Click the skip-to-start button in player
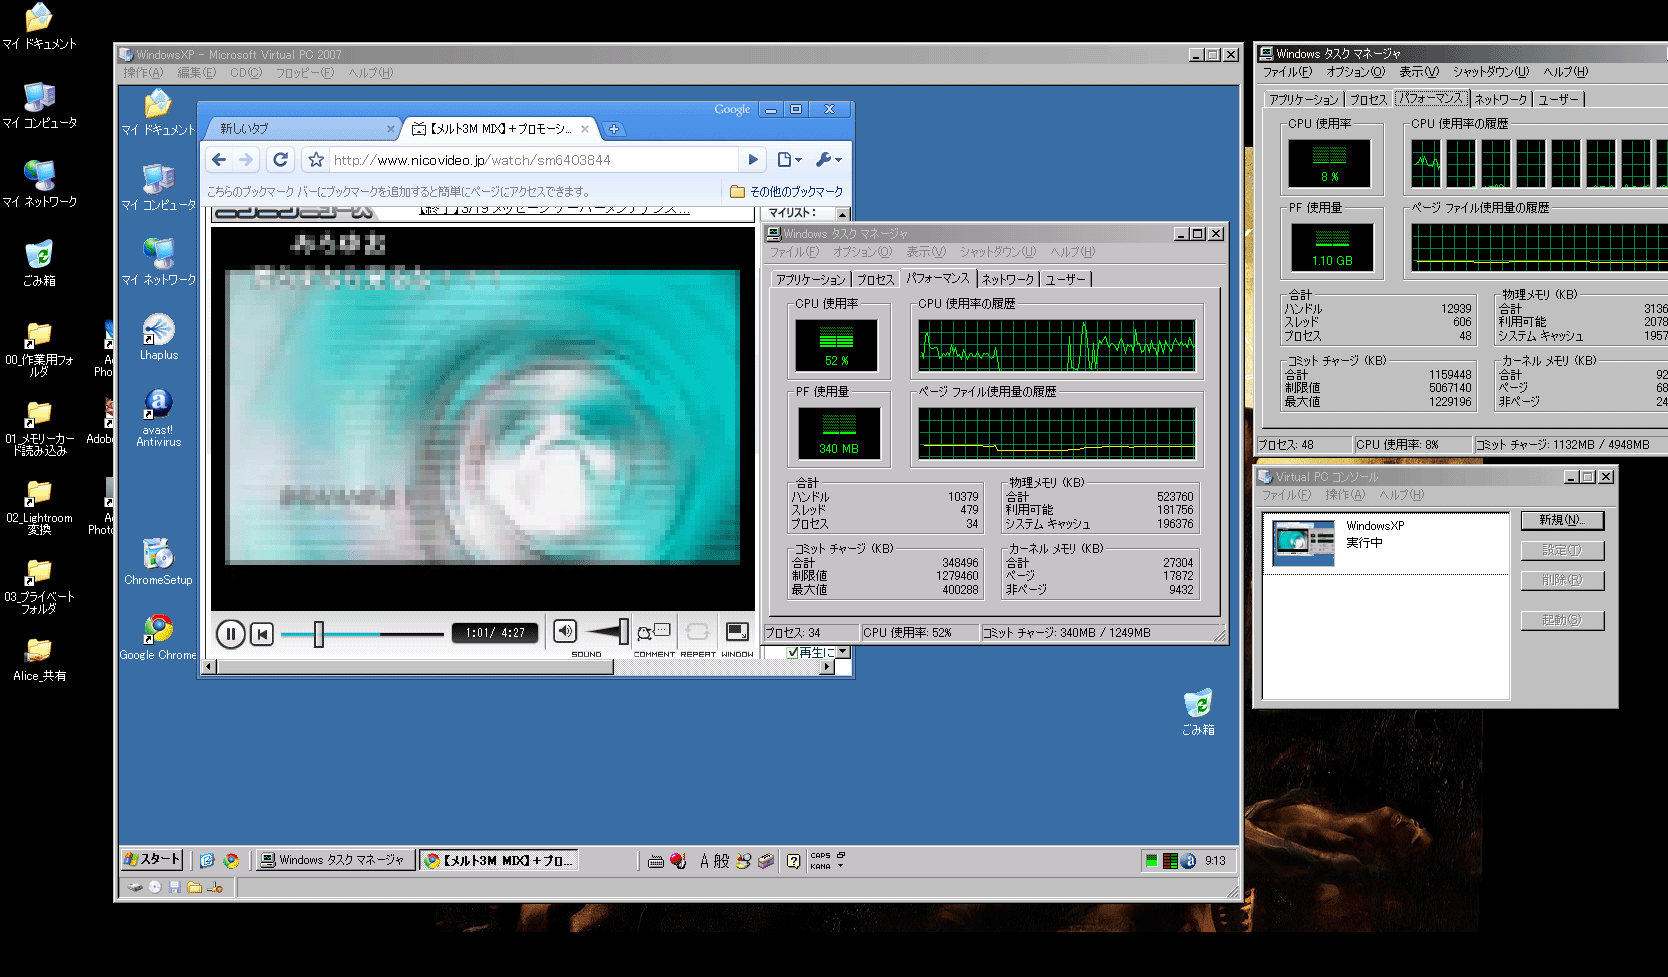 tap(262, 633)
